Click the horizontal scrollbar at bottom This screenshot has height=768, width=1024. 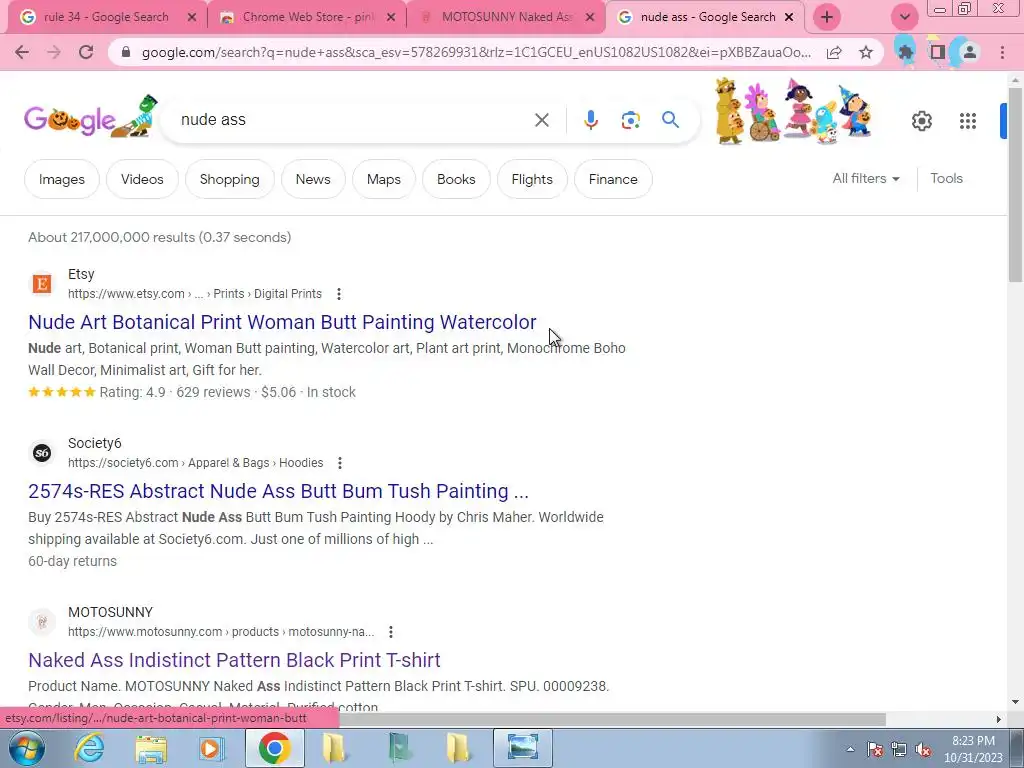point(612,719)
